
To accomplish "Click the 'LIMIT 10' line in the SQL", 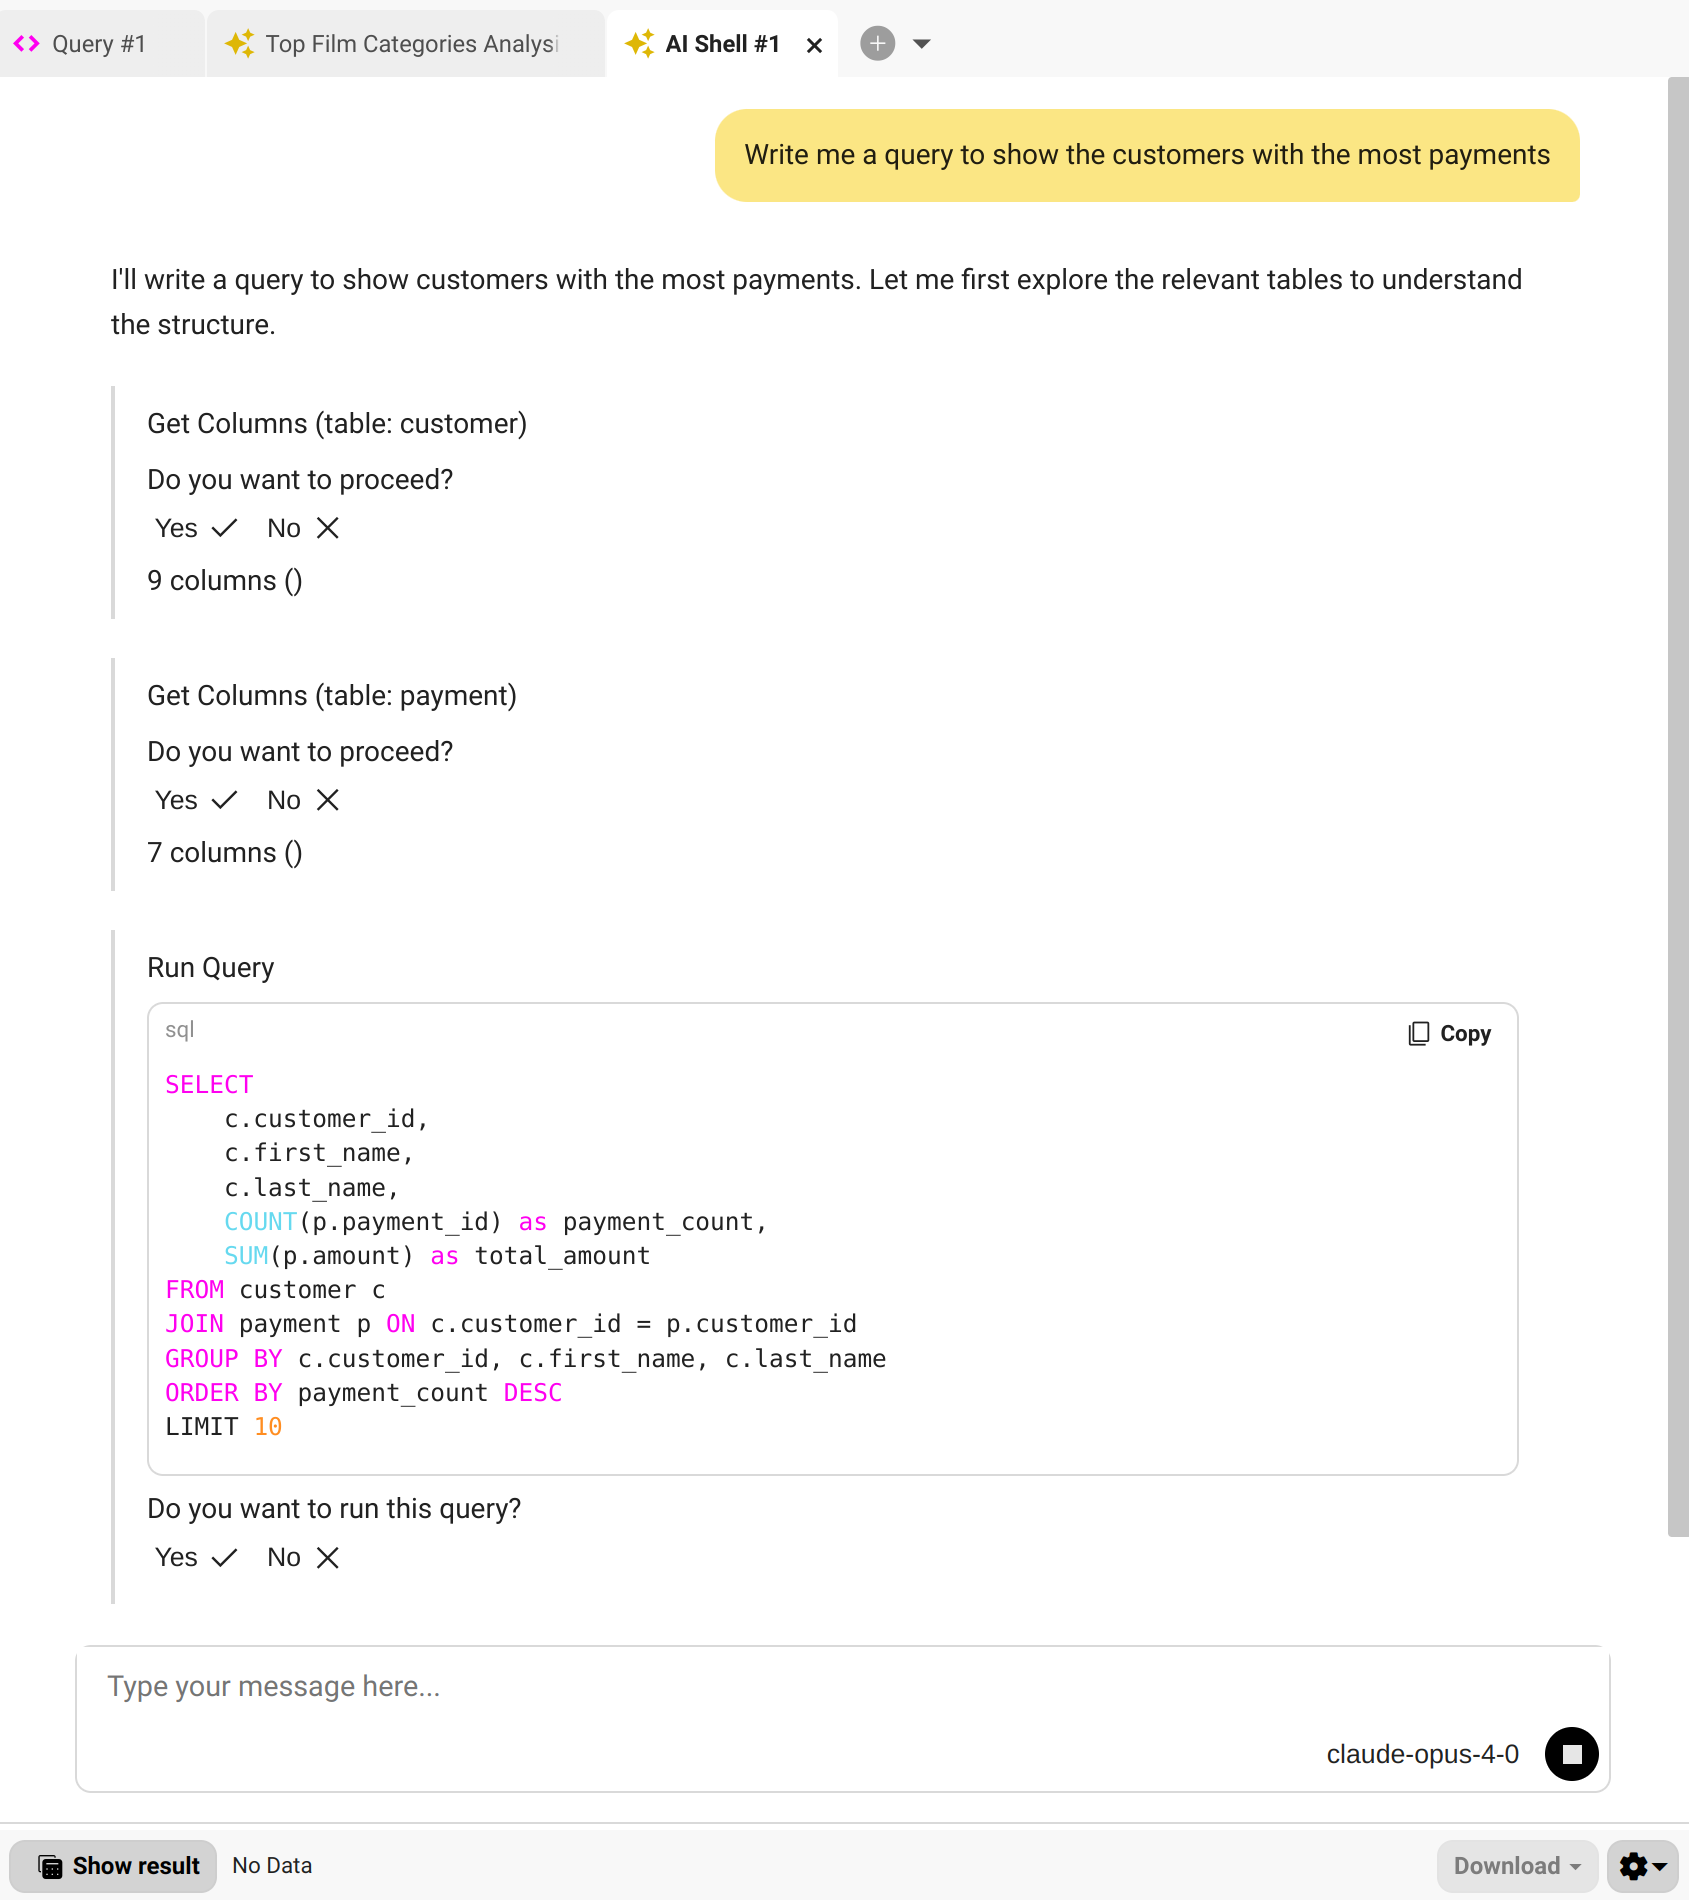I will pyautogui.click(x=224, y=1427).
